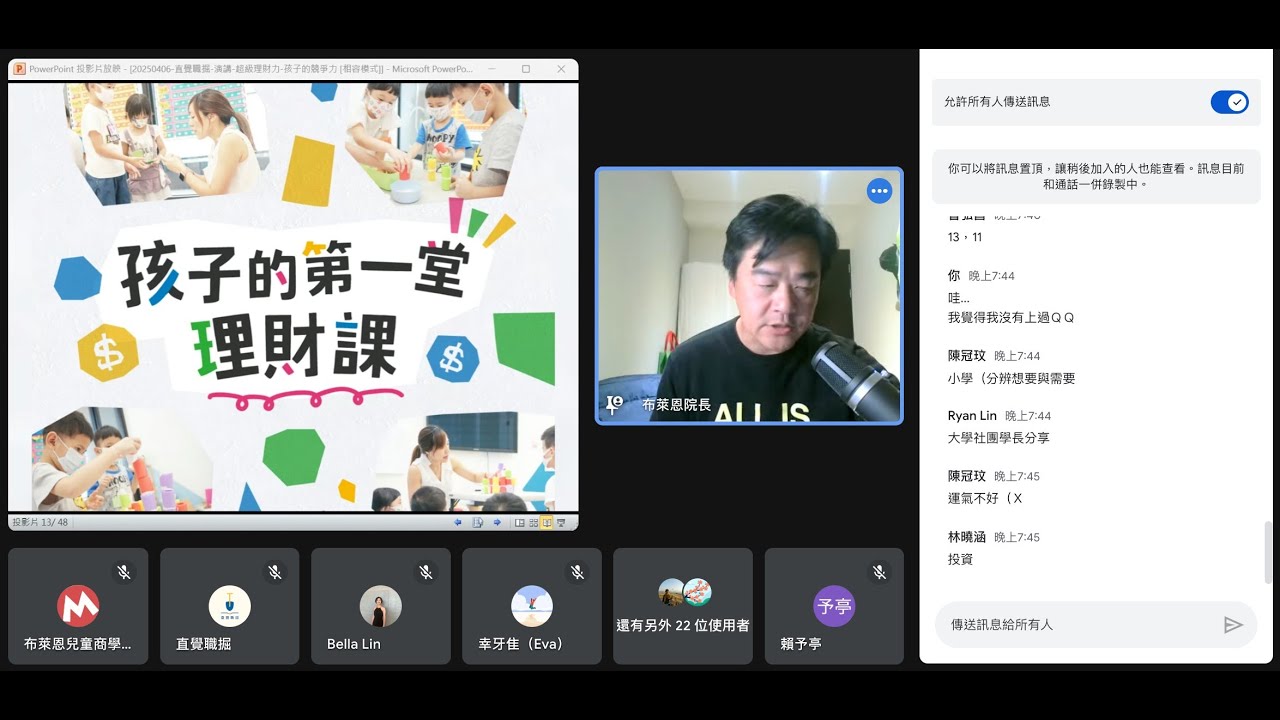
Task: Close the PowerPoint slideshow window
Action: [561, 69]
